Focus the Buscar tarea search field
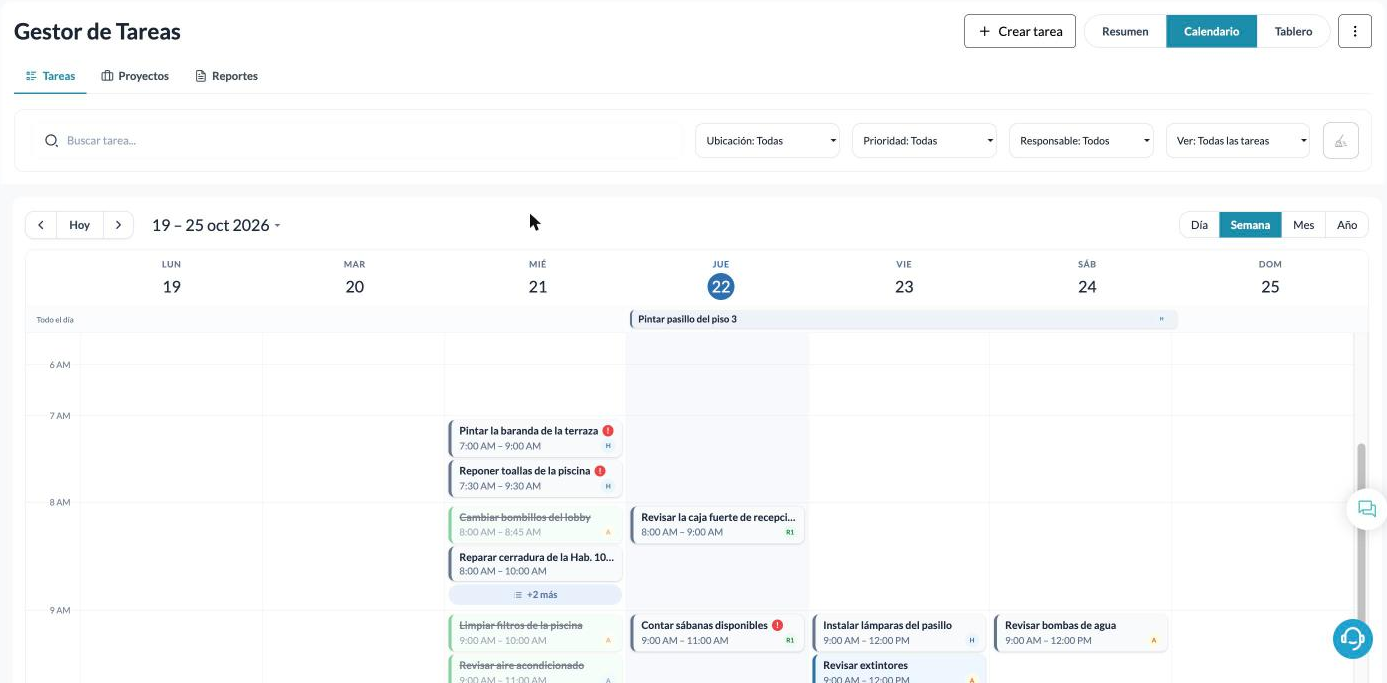The height and width of the screenshot is (683, 1387). pos(358,141)
